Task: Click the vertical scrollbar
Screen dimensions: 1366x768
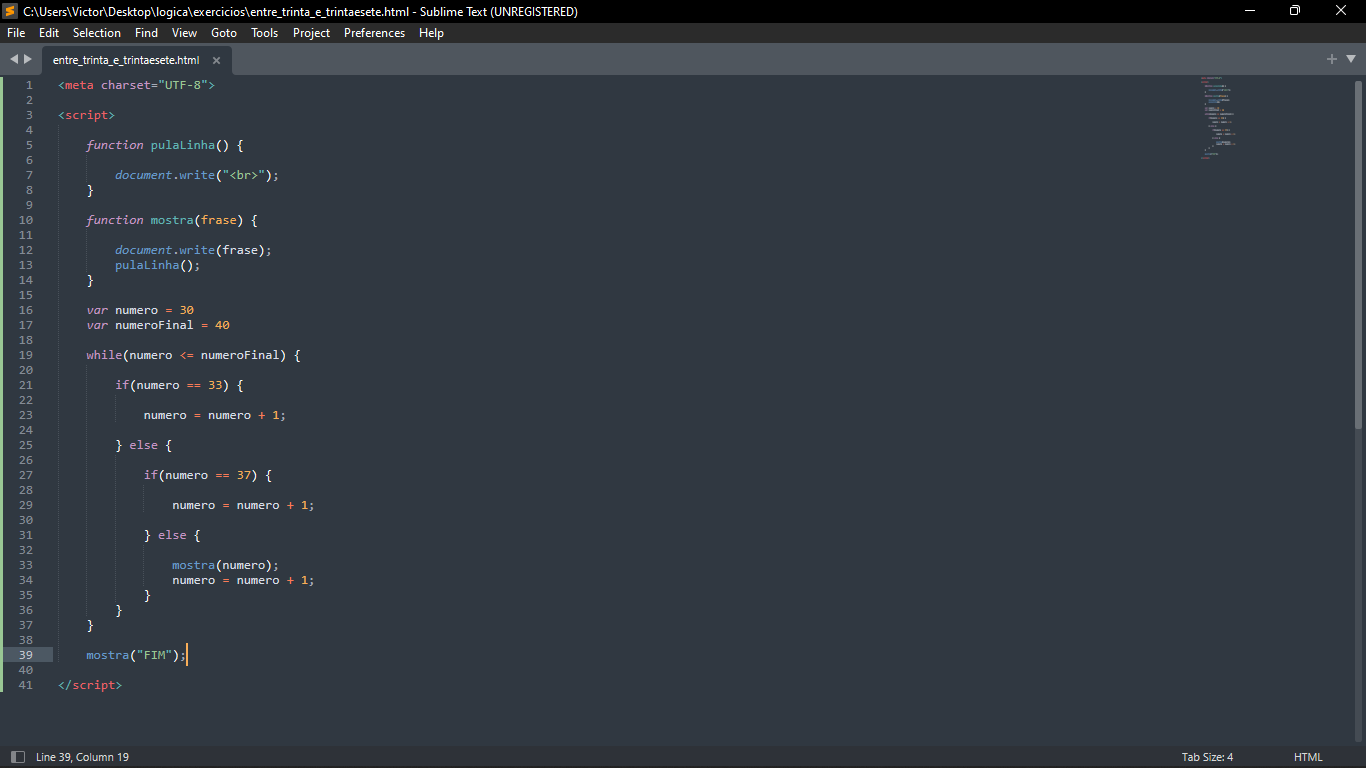Action: [x=1358, y=254]
